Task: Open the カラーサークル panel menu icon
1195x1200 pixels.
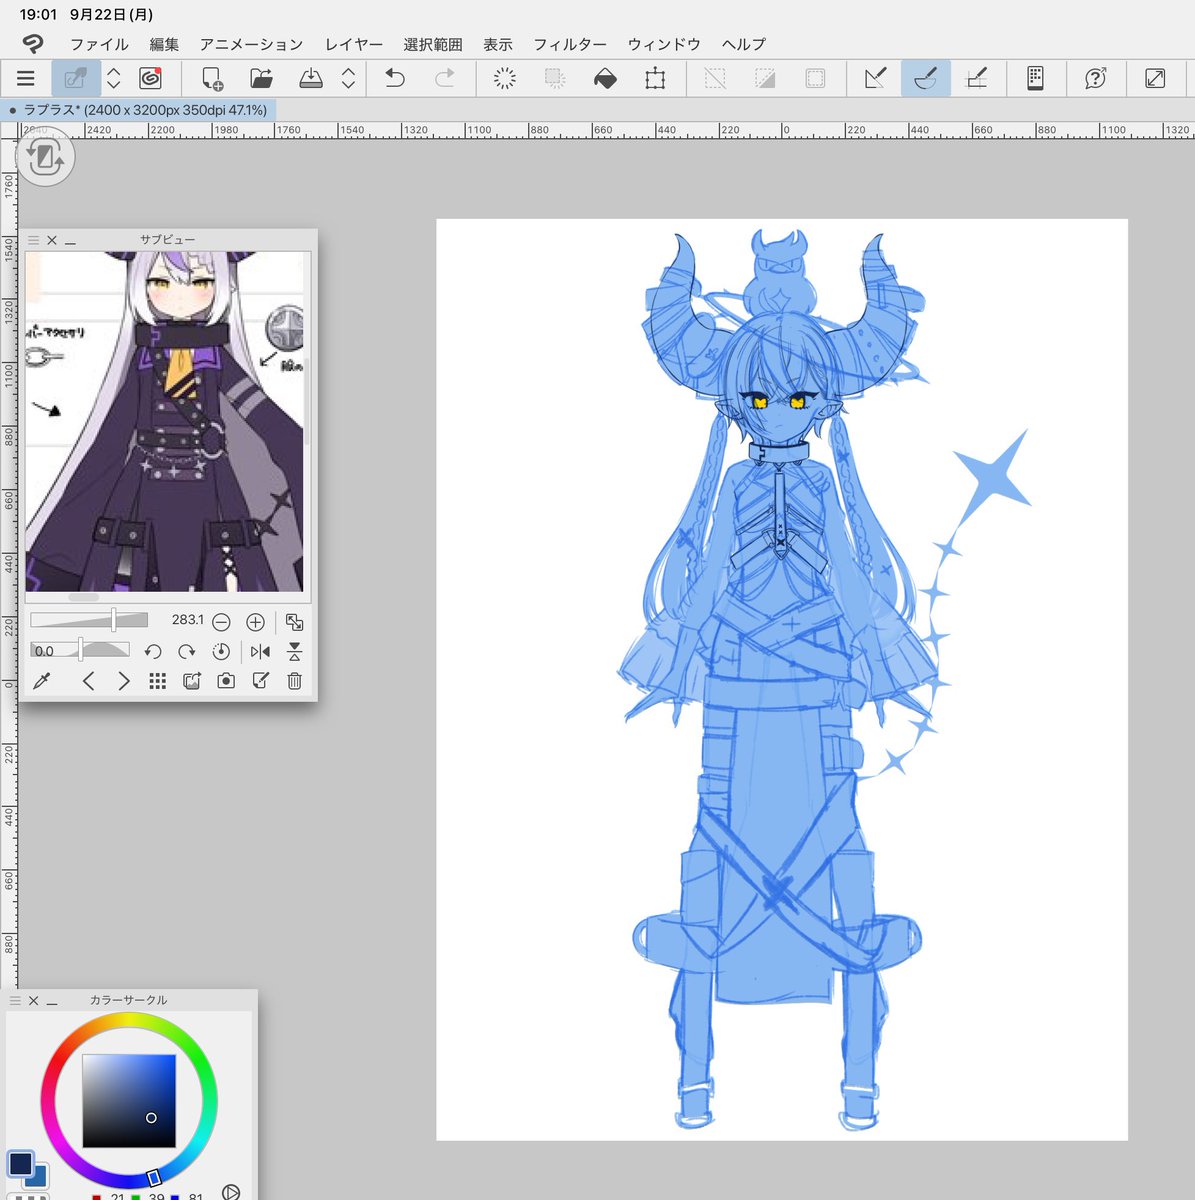Action: pos(14,1000)
